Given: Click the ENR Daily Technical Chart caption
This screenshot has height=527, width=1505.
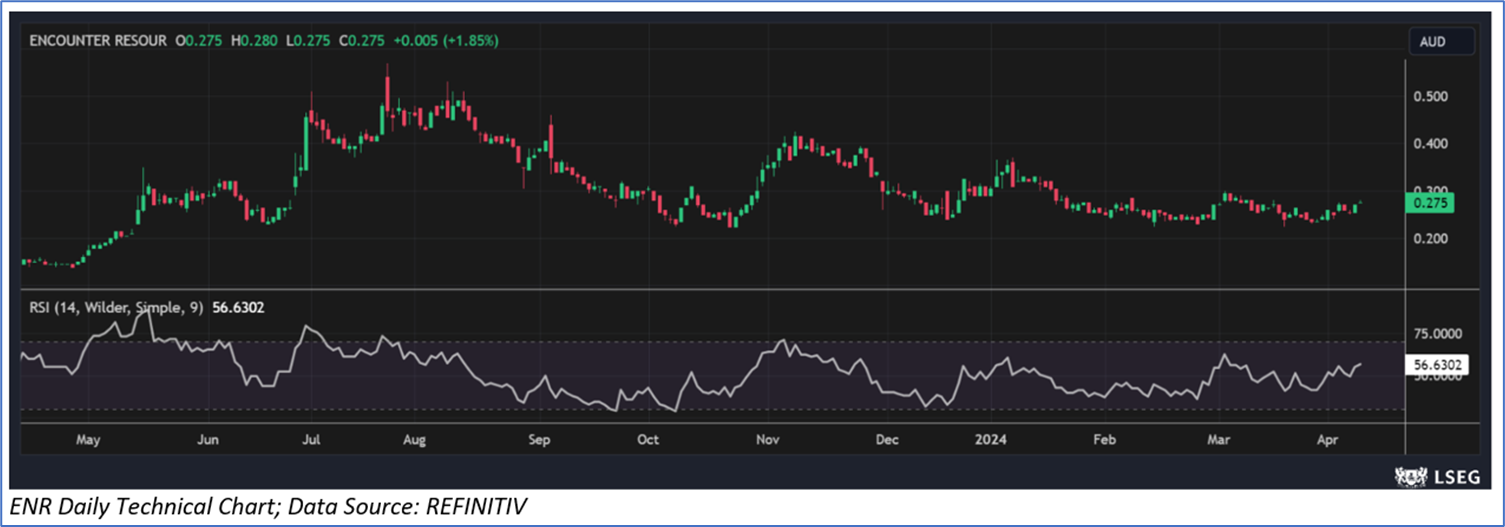Looking at the screenshot, I should pos(265,508).
